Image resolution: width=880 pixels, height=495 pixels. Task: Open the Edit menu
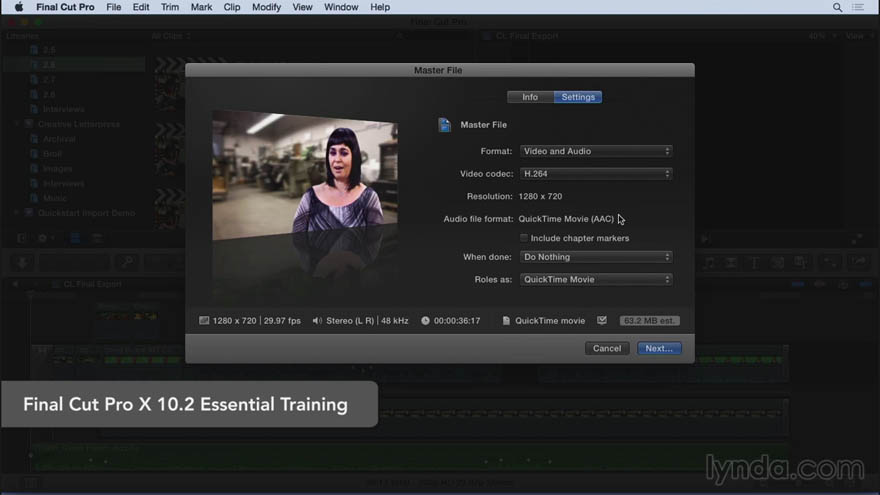click(140, 7)
